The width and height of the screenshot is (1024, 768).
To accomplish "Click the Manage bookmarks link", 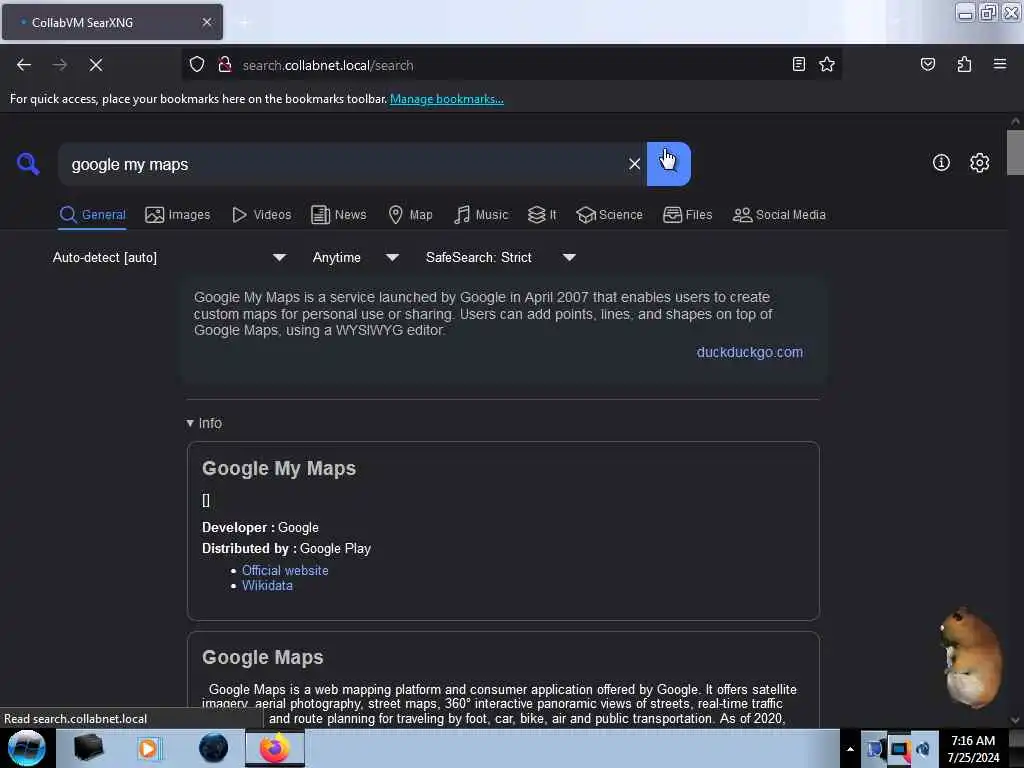I will click(447, 99).
